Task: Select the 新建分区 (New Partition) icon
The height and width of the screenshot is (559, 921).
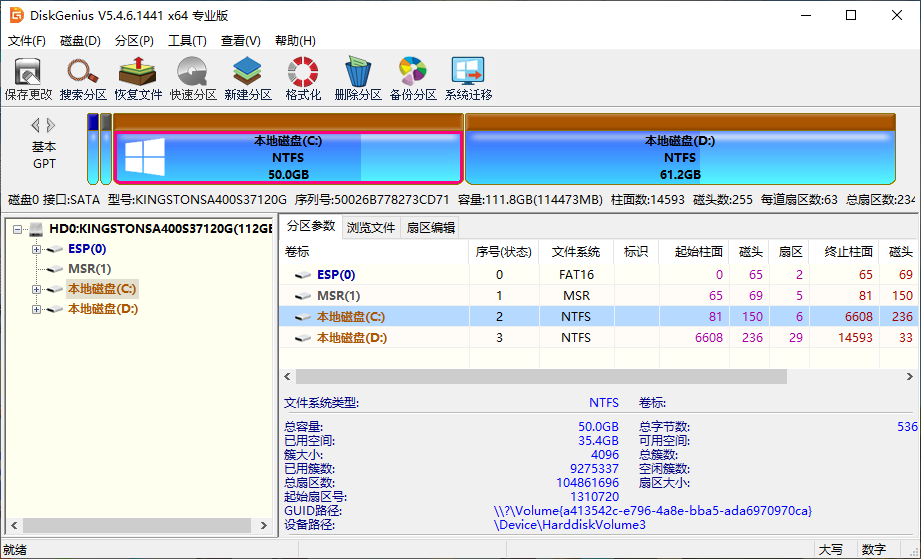Action: click(247, 78)
